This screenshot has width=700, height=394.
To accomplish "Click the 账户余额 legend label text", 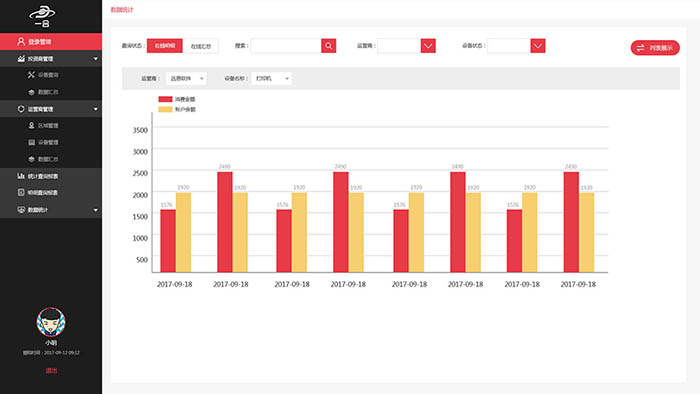I will pos(185,109).
